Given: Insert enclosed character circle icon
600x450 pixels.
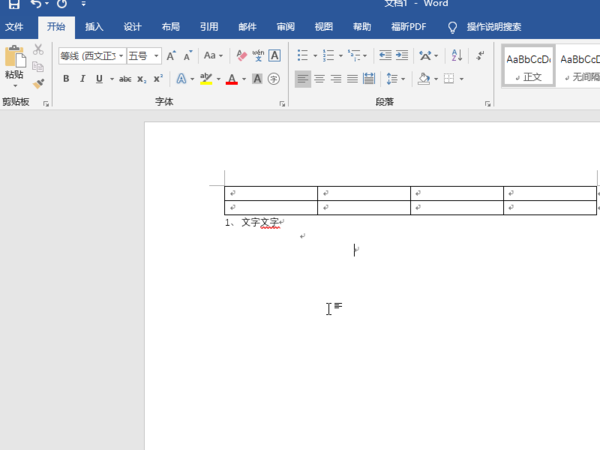Looking at the screenshot, I should point(274,79).
